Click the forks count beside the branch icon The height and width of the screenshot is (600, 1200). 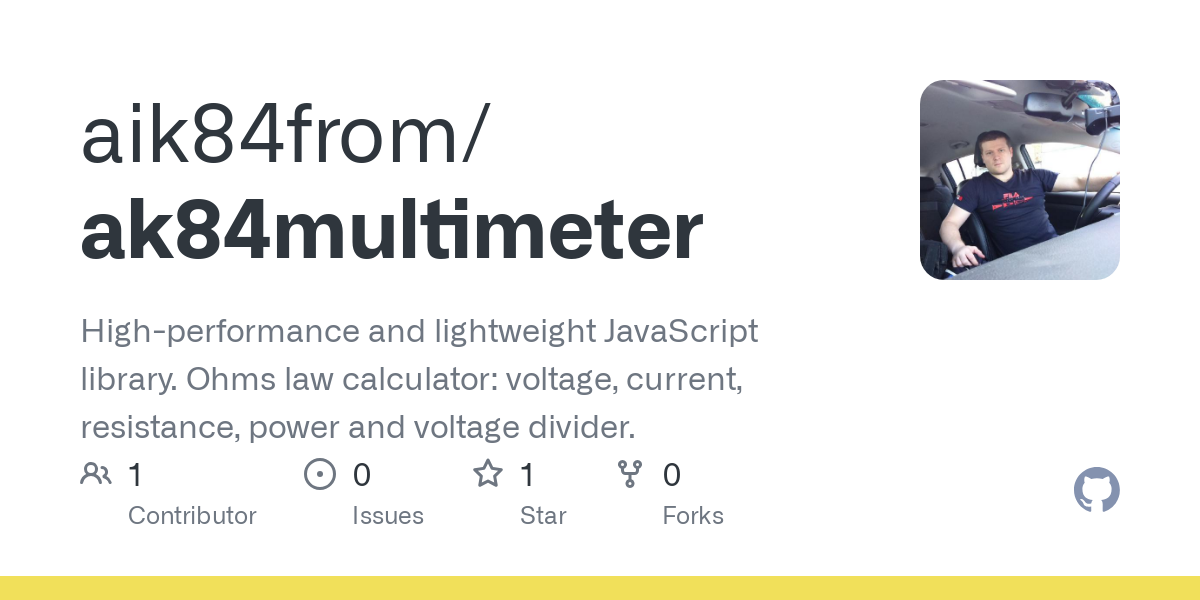pyautogui.click(x=672, y=475)
